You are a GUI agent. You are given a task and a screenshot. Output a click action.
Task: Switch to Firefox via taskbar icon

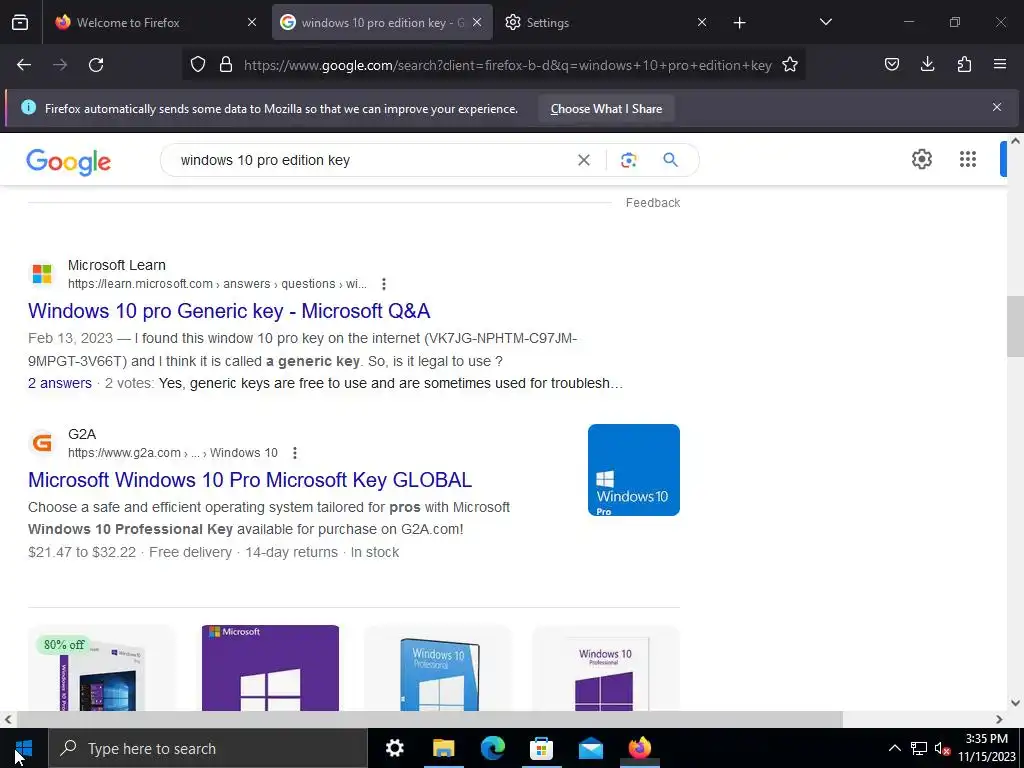click(x=639, y=748)
